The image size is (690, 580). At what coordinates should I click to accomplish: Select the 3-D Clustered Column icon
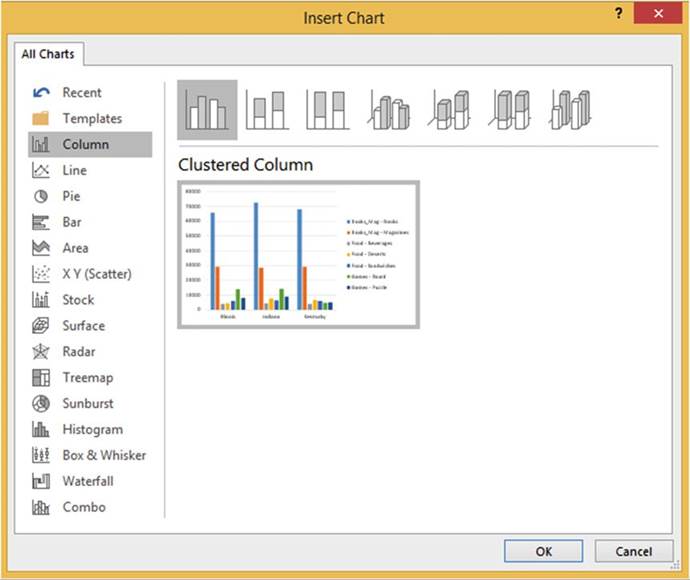389,110
